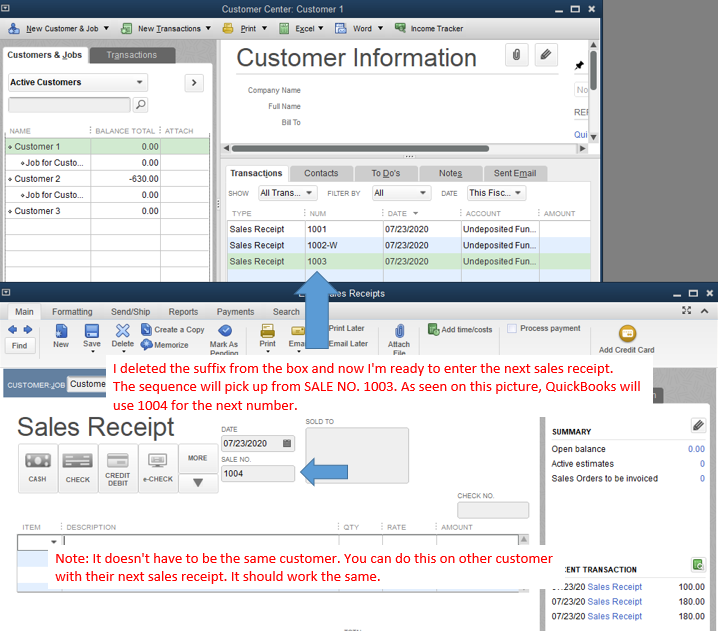Open Reports tab in Sales Receipts

point(183,312)
